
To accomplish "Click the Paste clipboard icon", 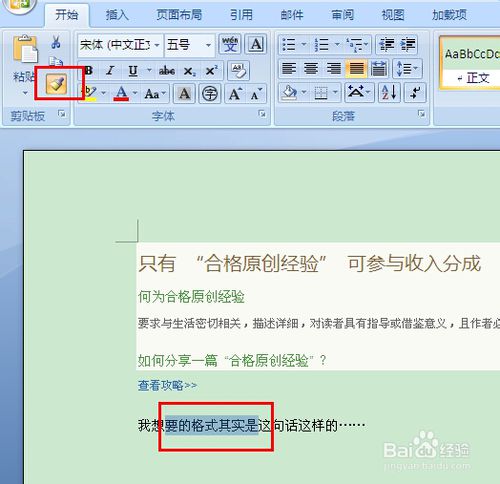I will coord(25,49).
